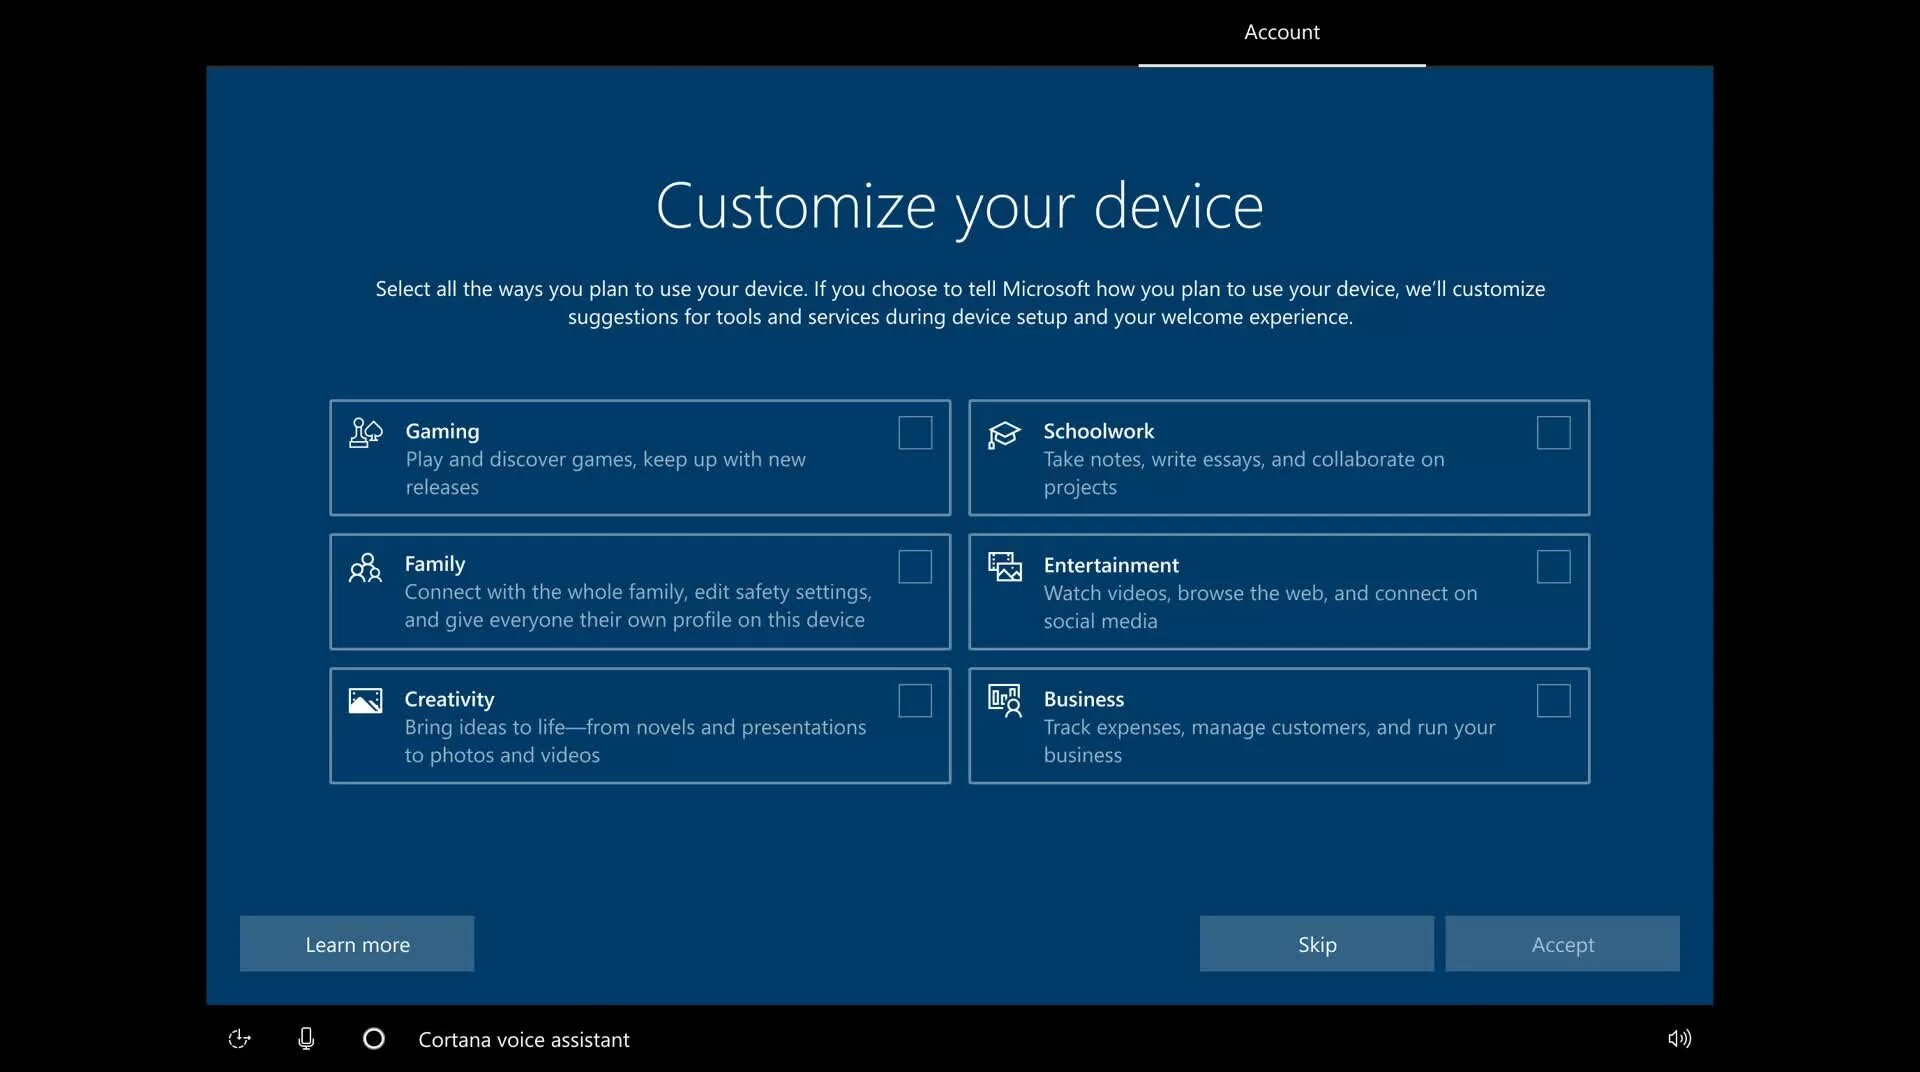Click the Family people icon

[x=364, y=567]
